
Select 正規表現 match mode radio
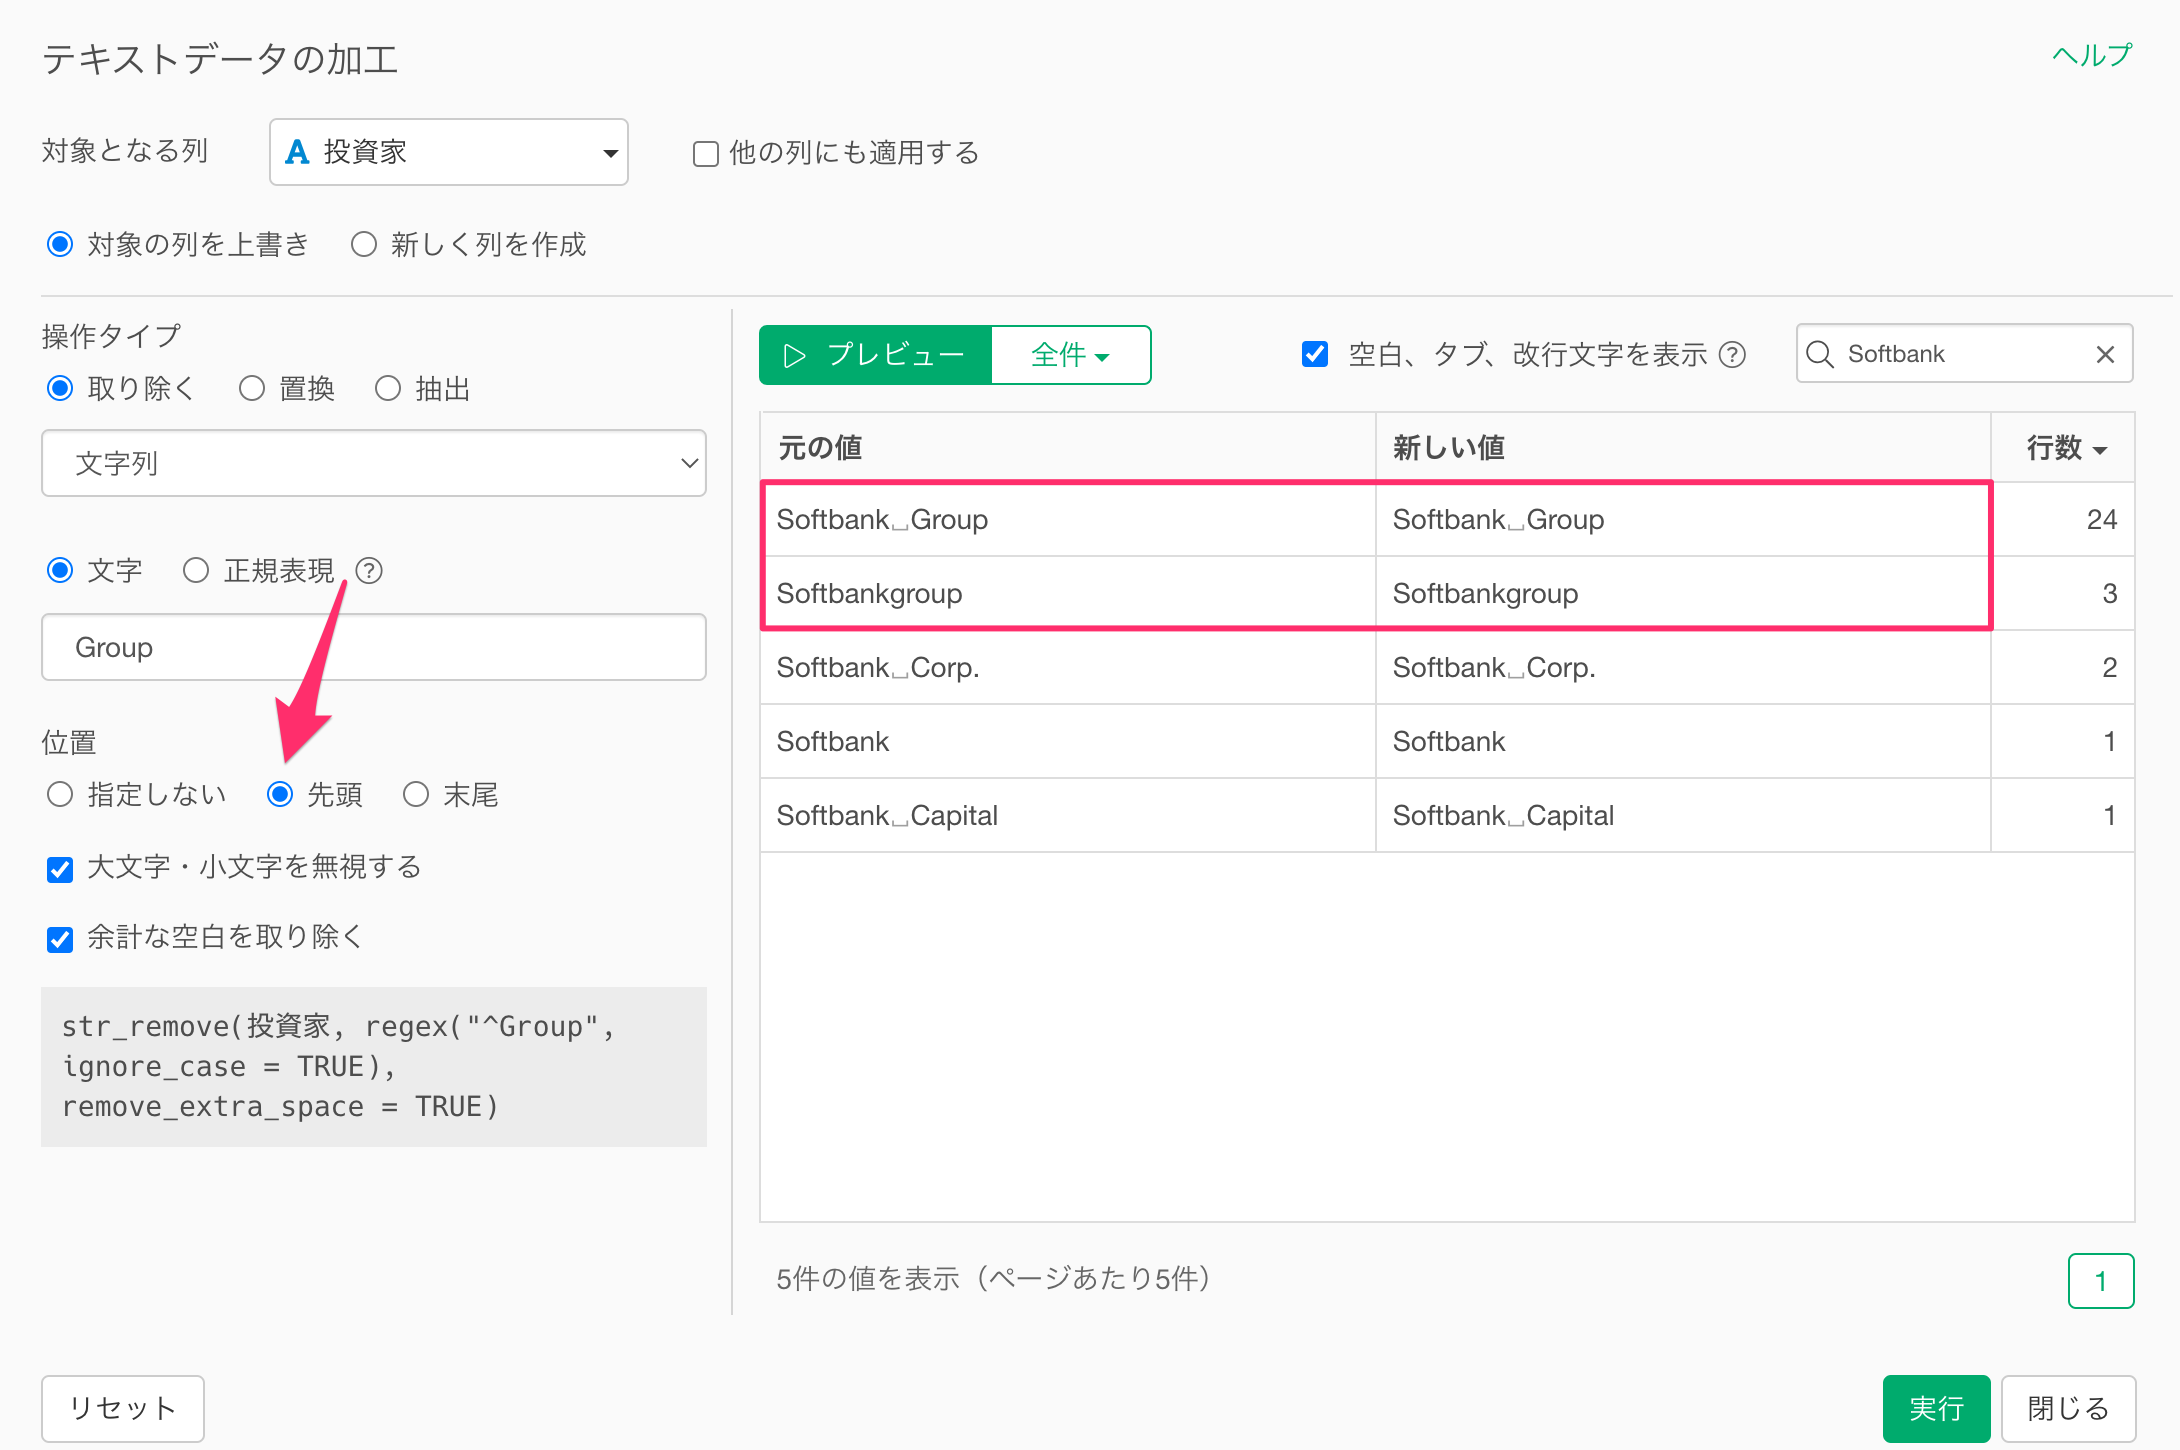[196, 570]
